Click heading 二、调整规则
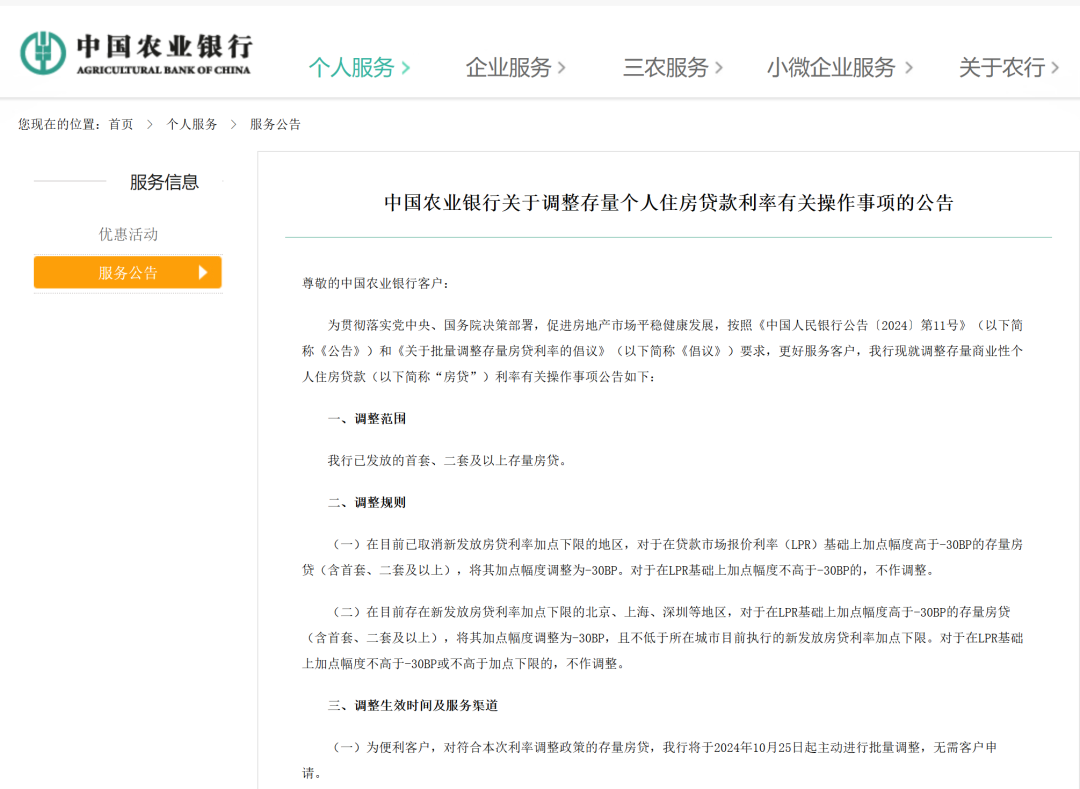1080x789 pixels. pyautogui.click(x=366, y=503)
